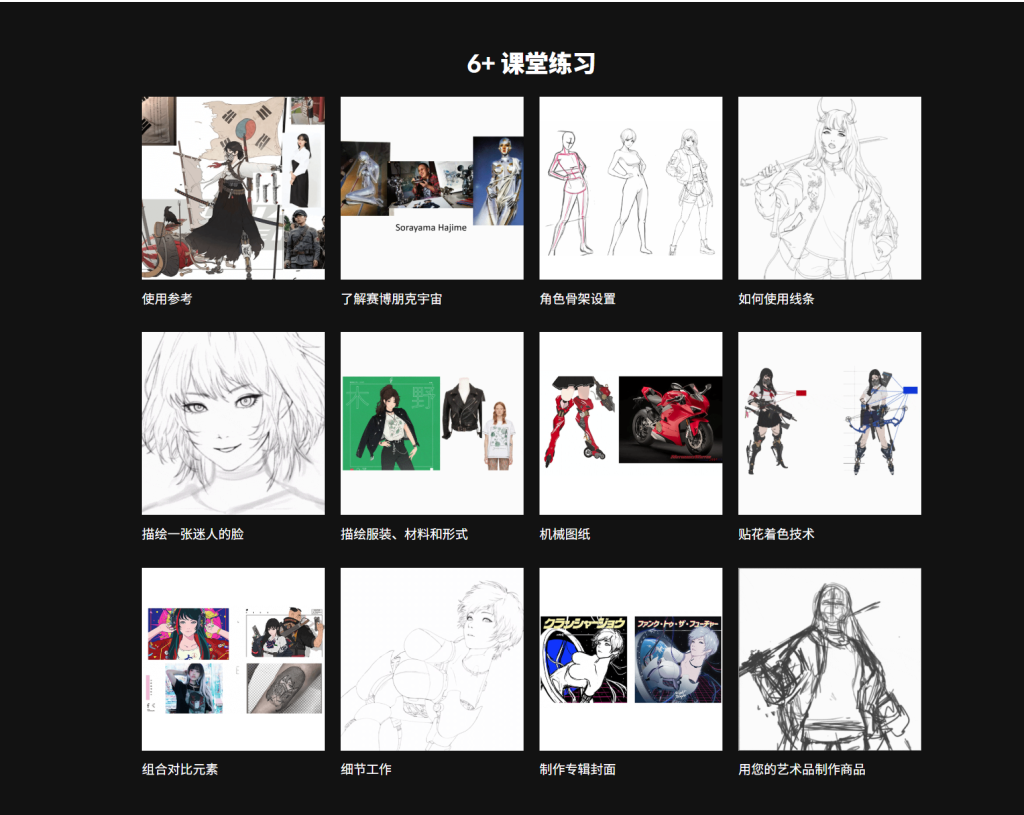Viewport: 1024px width, 815px height.
Task: Open the 用您的艺术品制作商品 exercise thumbnail
Action: [829, 659]
